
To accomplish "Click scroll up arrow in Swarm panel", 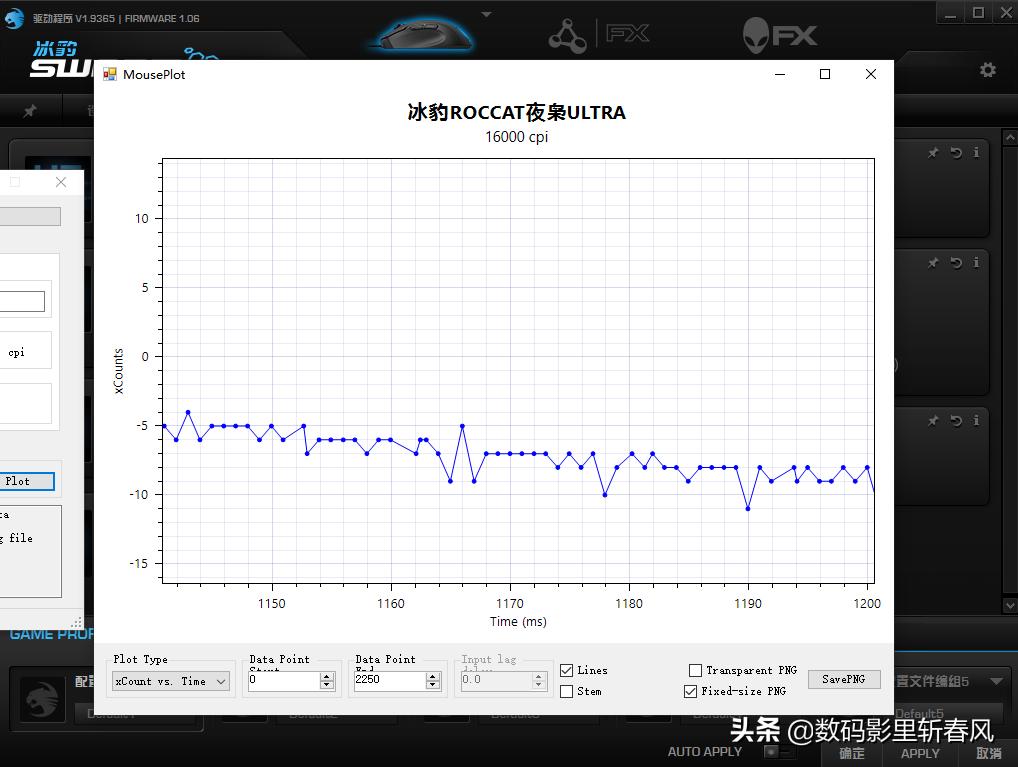I will click(x=1010, y=138).
